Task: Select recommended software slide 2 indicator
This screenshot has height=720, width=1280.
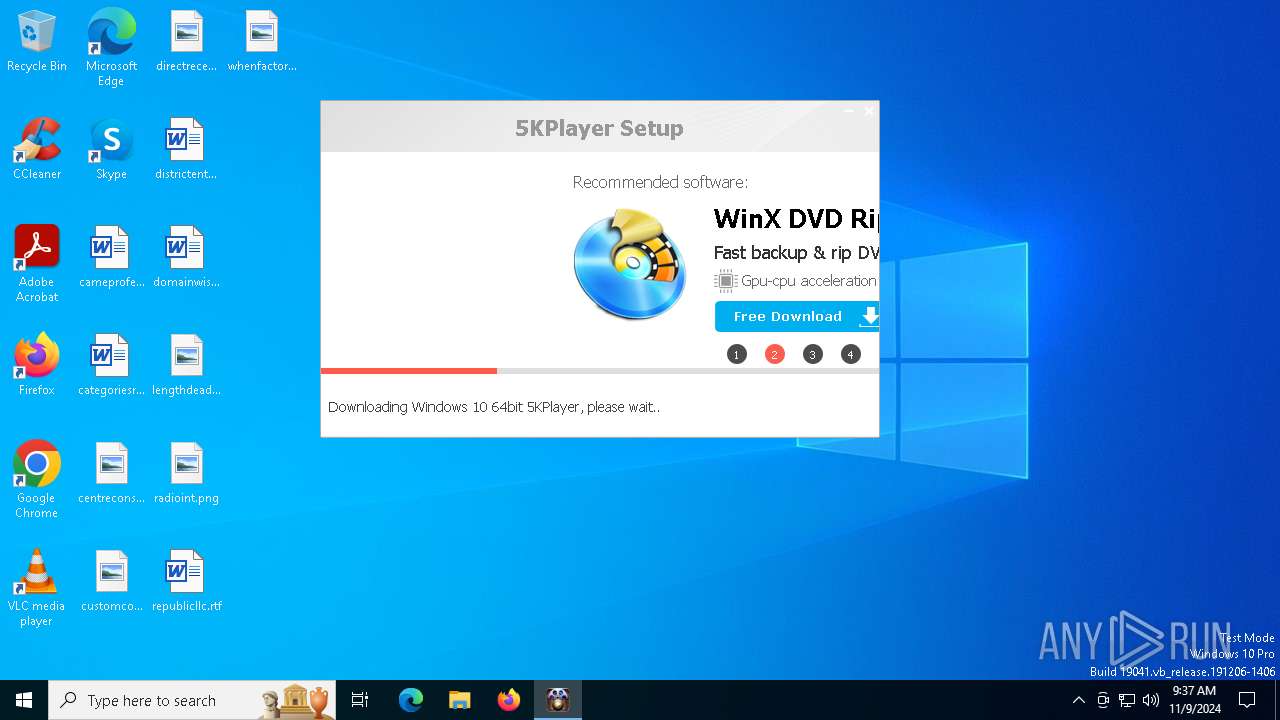Action: click(x=774, y=354)
